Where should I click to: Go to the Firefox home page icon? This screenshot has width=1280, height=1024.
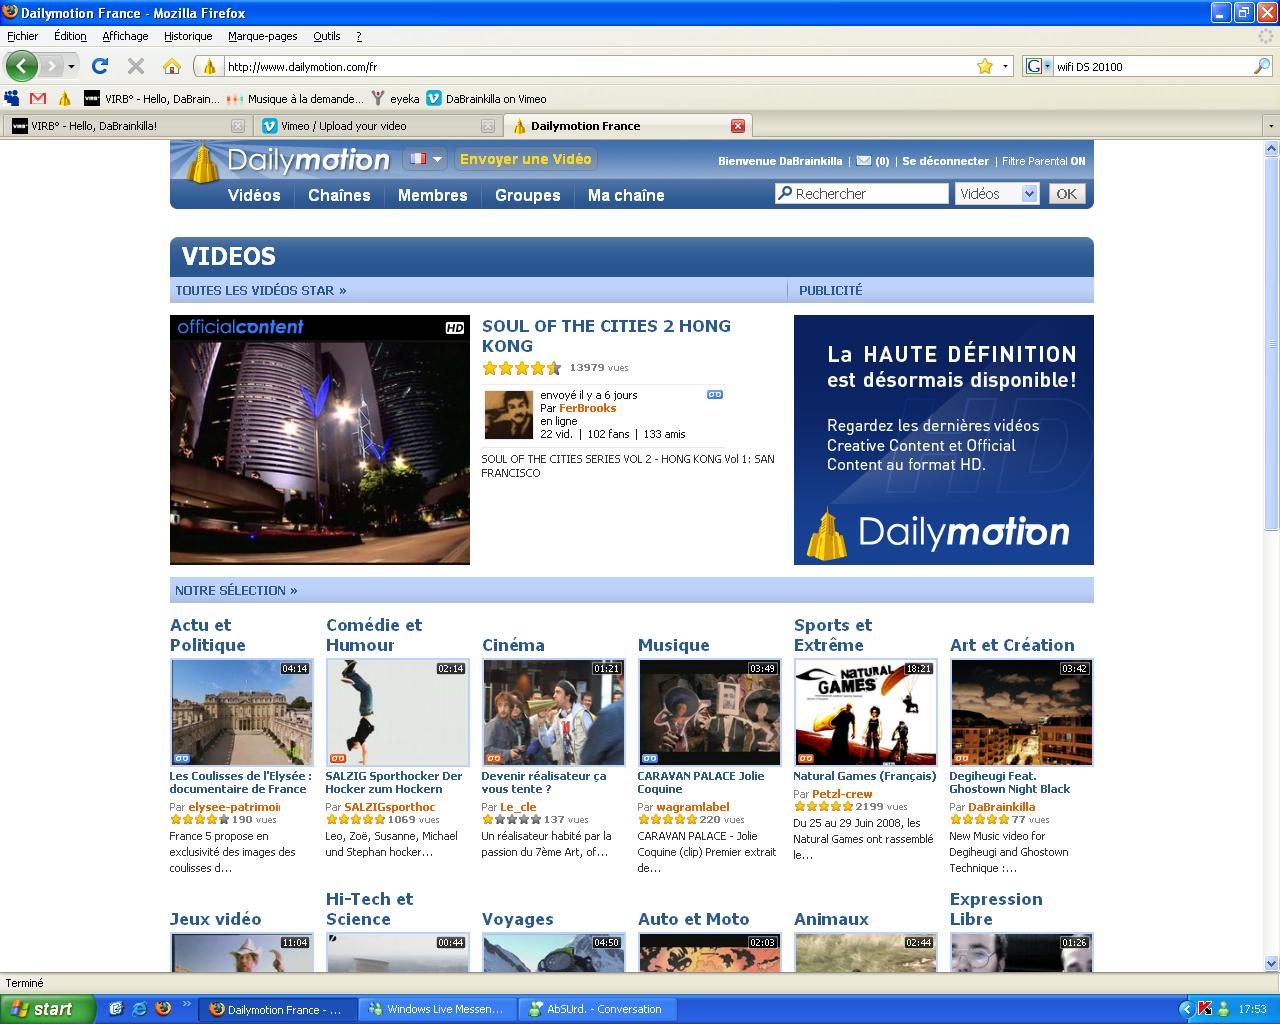pyautogui.click(x=172, y=66)
